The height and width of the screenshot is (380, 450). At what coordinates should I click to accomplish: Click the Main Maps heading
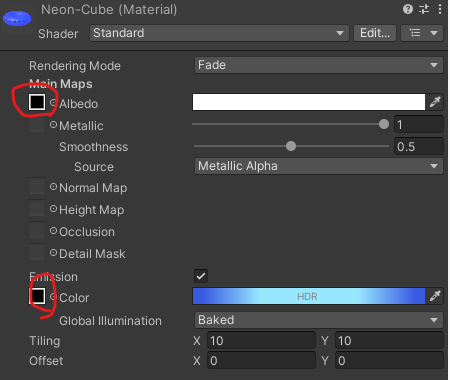click(x=61, y=84)
